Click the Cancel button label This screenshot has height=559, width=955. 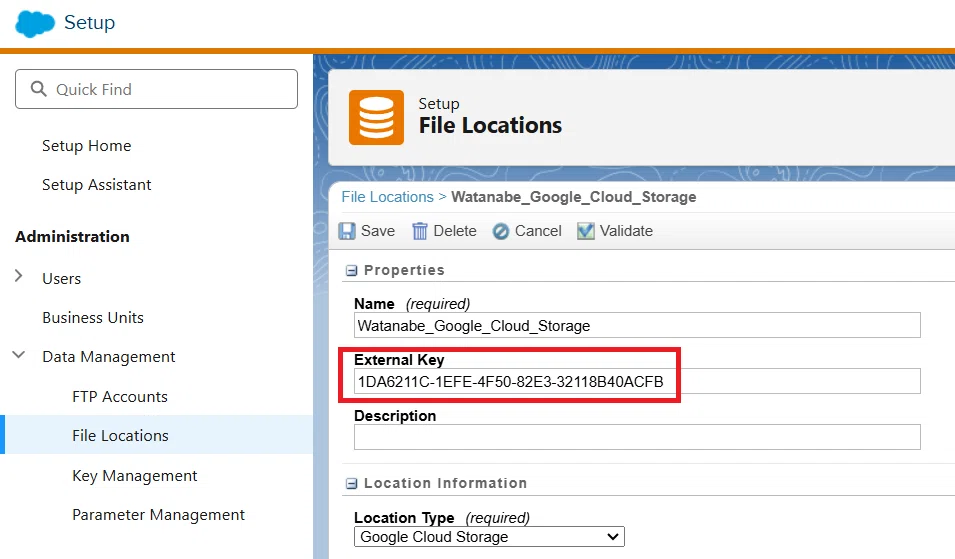[x=538, y=231]
